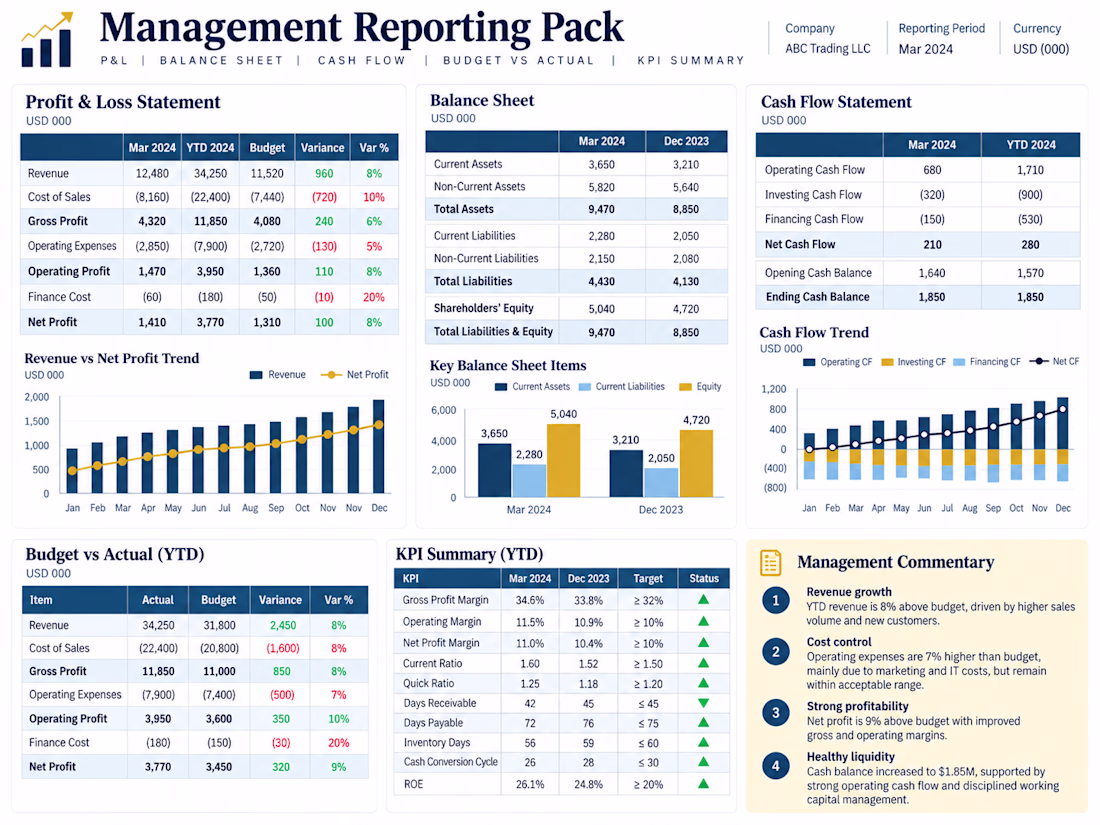This screenshot has width=1100, height=825.
Task: Click the Inventory Days status triangle
Action: tap(703, 742)
